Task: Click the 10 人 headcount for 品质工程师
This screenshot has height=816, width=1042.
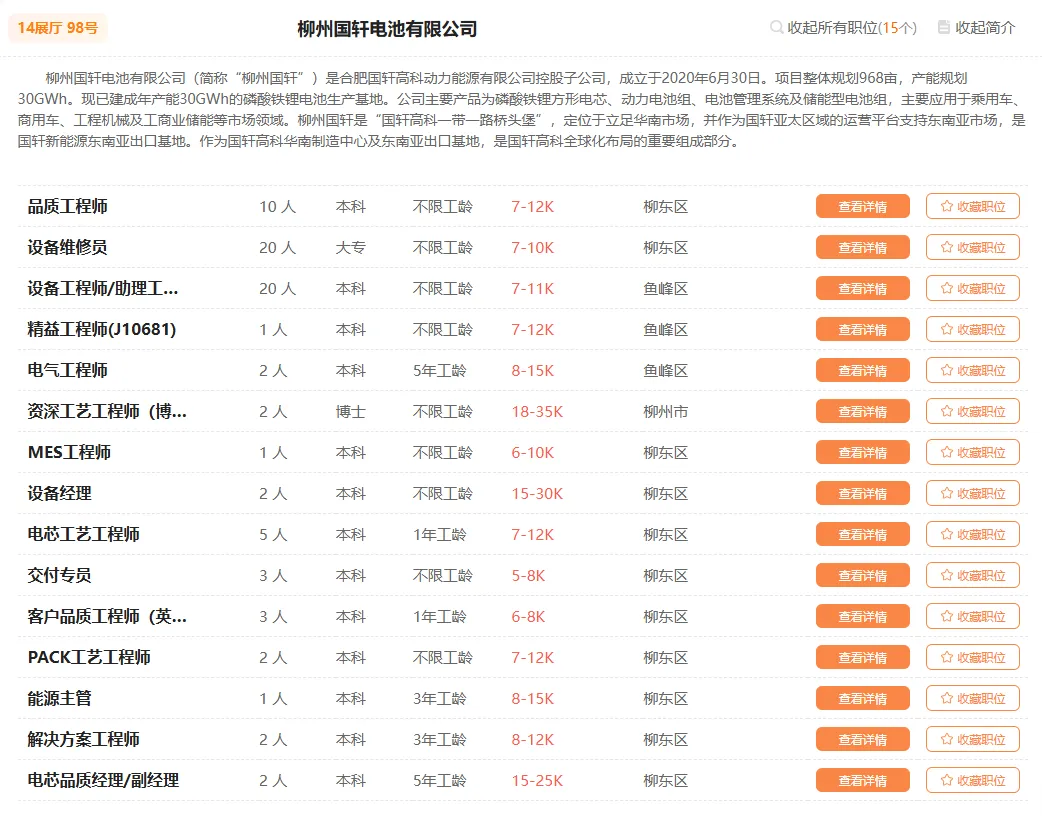Action: (x=277, y=207)
